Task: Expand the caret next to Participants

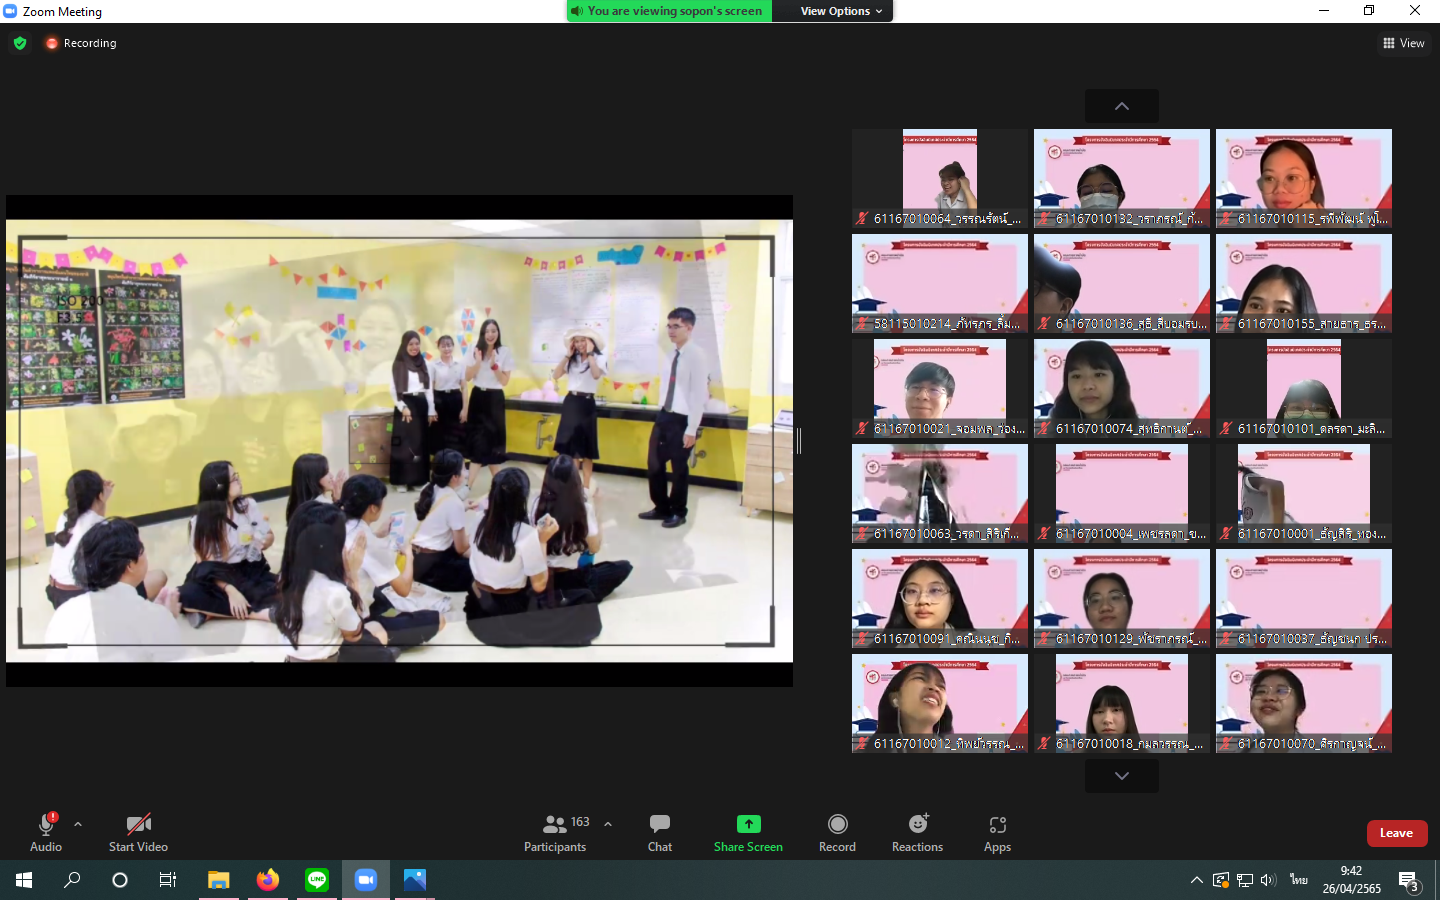Action: tap(608, 824)
